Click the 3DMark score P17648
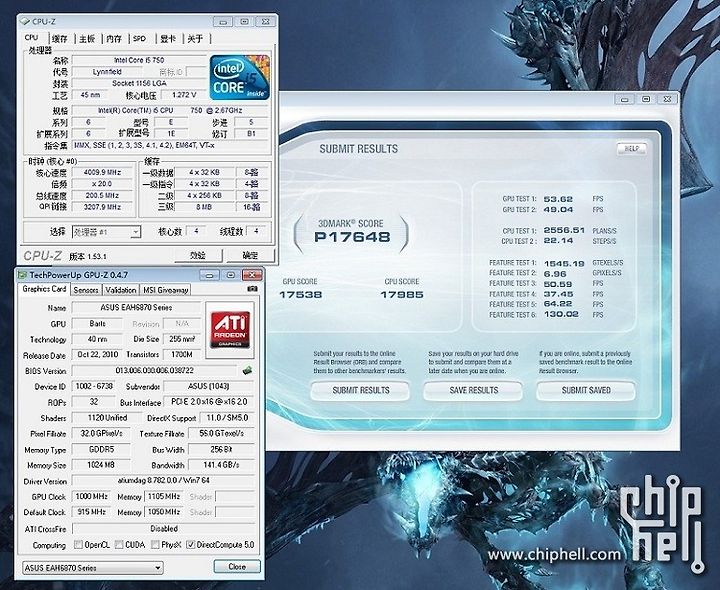Image resolution: width=720 pixels, height=590 pixels. point(352,237)
